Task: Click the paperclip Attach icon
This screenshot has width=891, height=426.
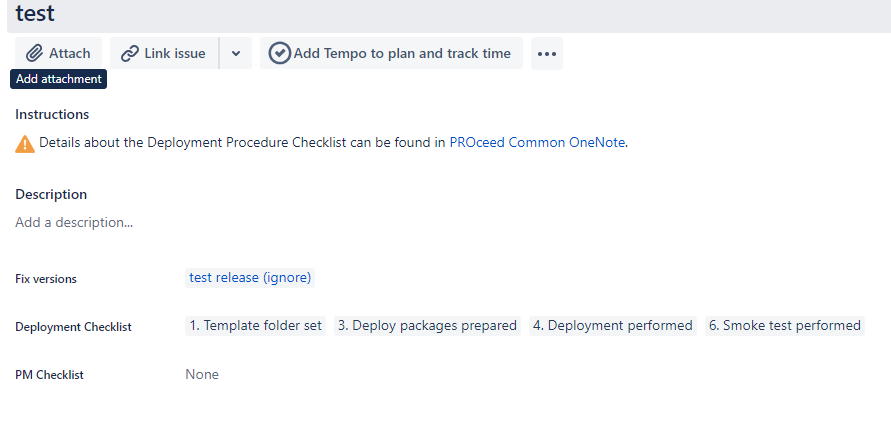Action: pyautogui.click(x=35, y=53)
